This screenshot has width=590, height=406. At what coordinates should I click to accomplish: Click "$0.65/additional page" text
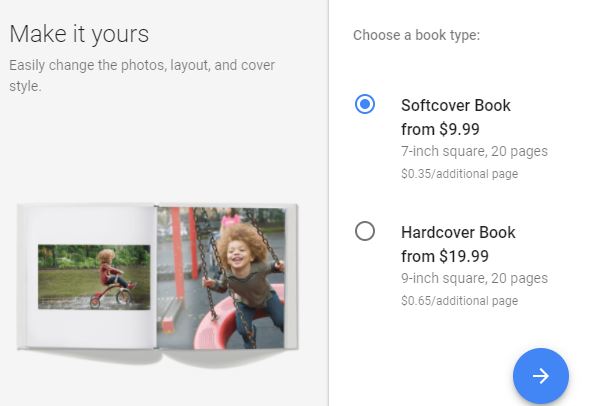pos(459,301)
